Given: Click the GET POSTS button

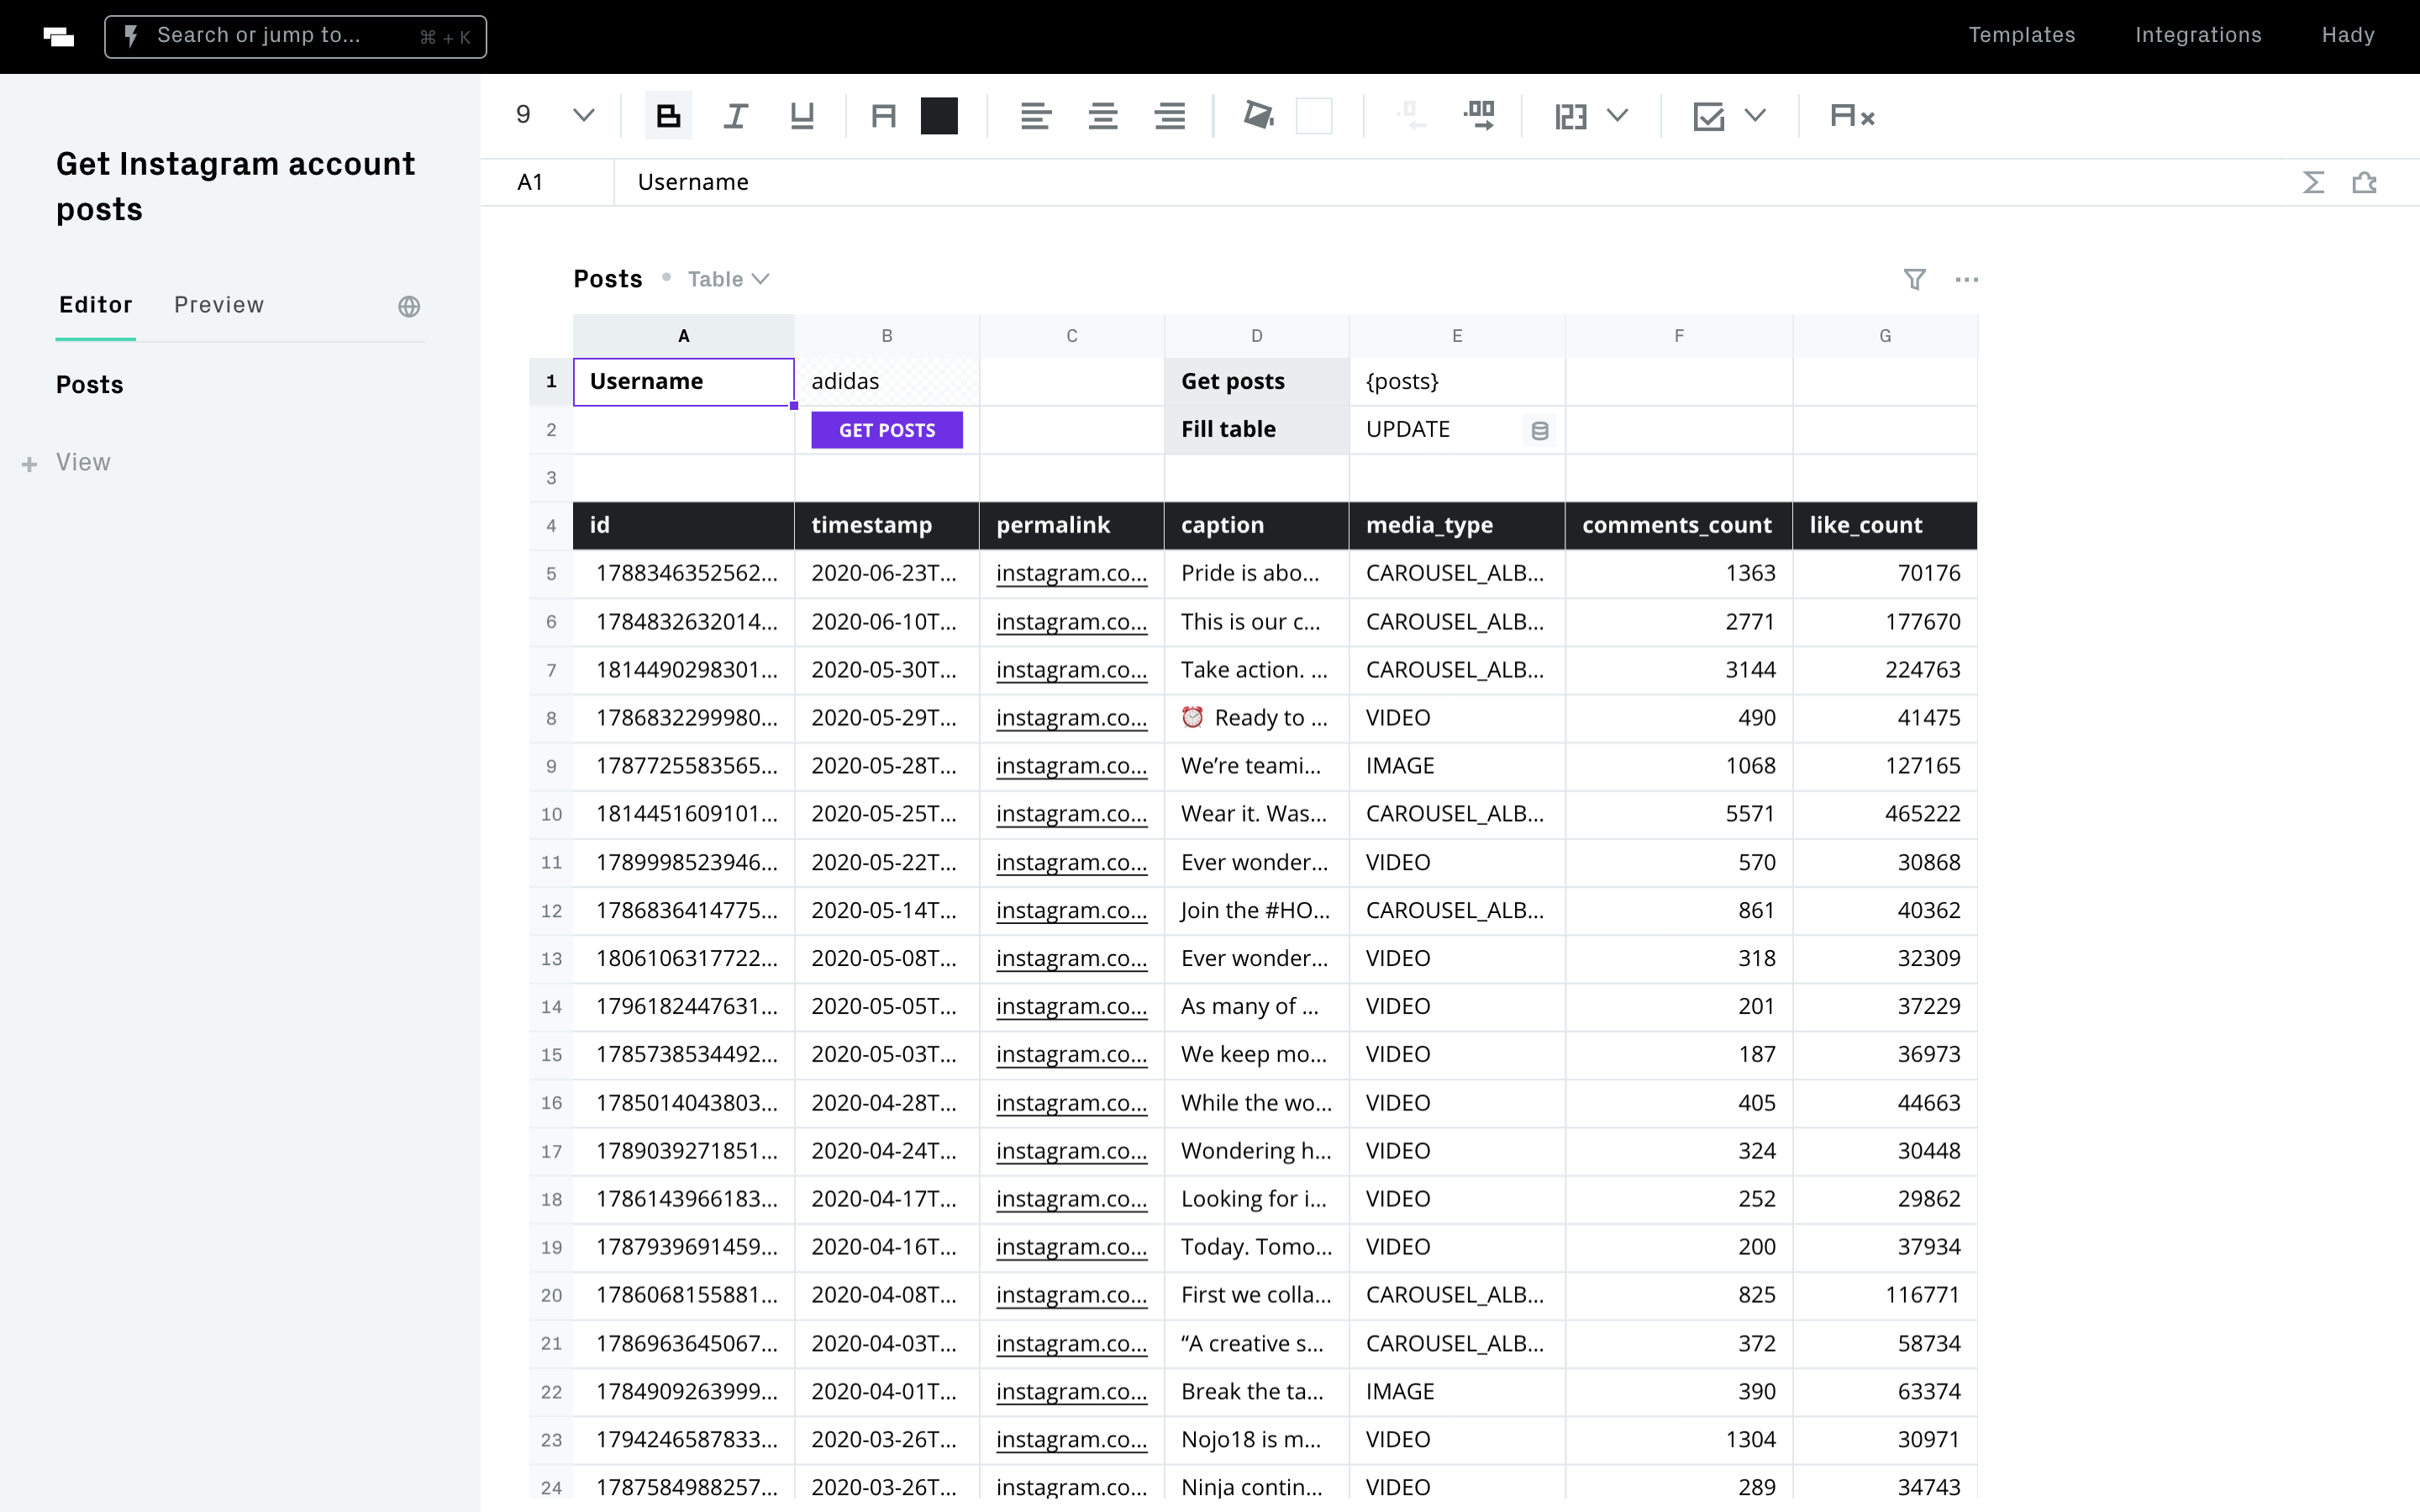Looking at the screenshot, I should 886,430.
